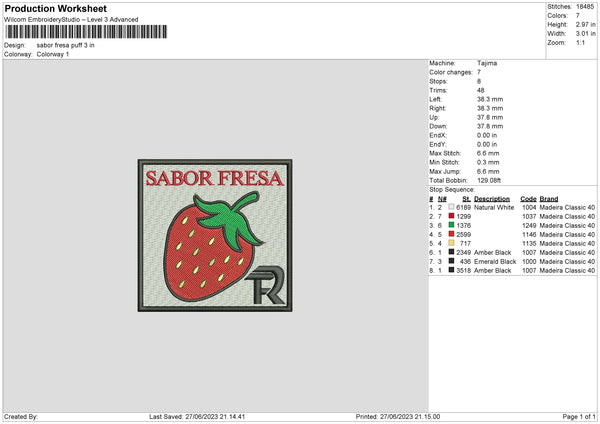Click the Zoom value 1:1
Image resolution: width=600 pixels, height=424 pixels.
tap(580, 42)
